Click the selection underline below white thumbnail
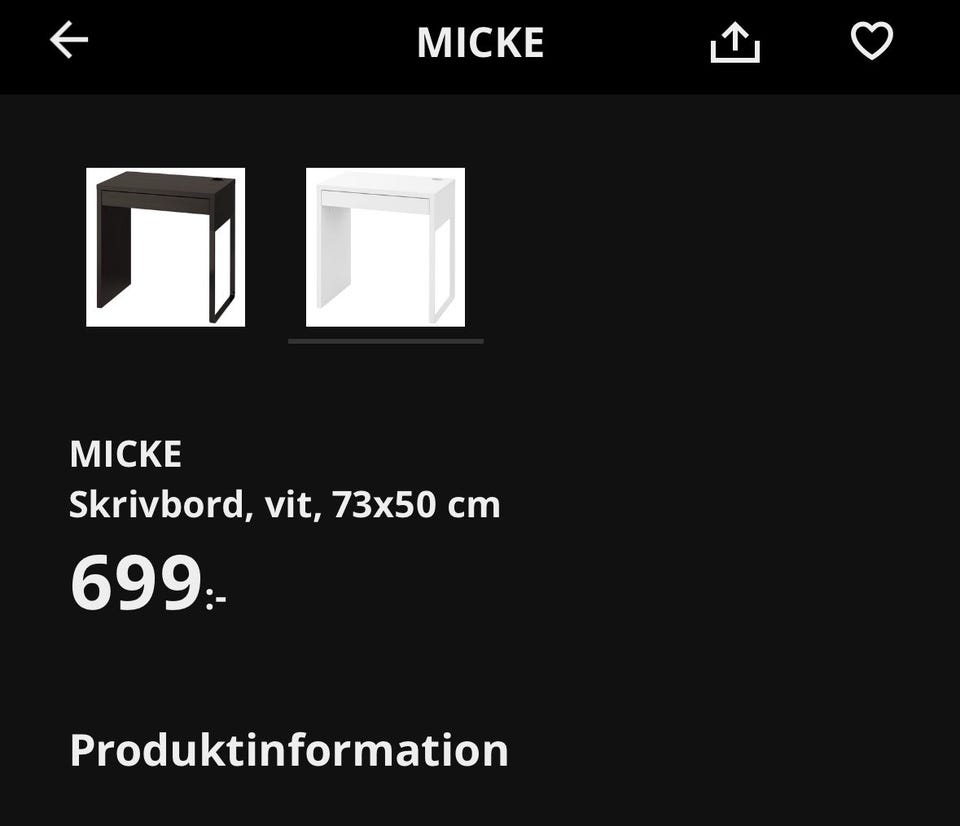The height and width of the screenshot is (826, 960). click(x=385, y=341)
